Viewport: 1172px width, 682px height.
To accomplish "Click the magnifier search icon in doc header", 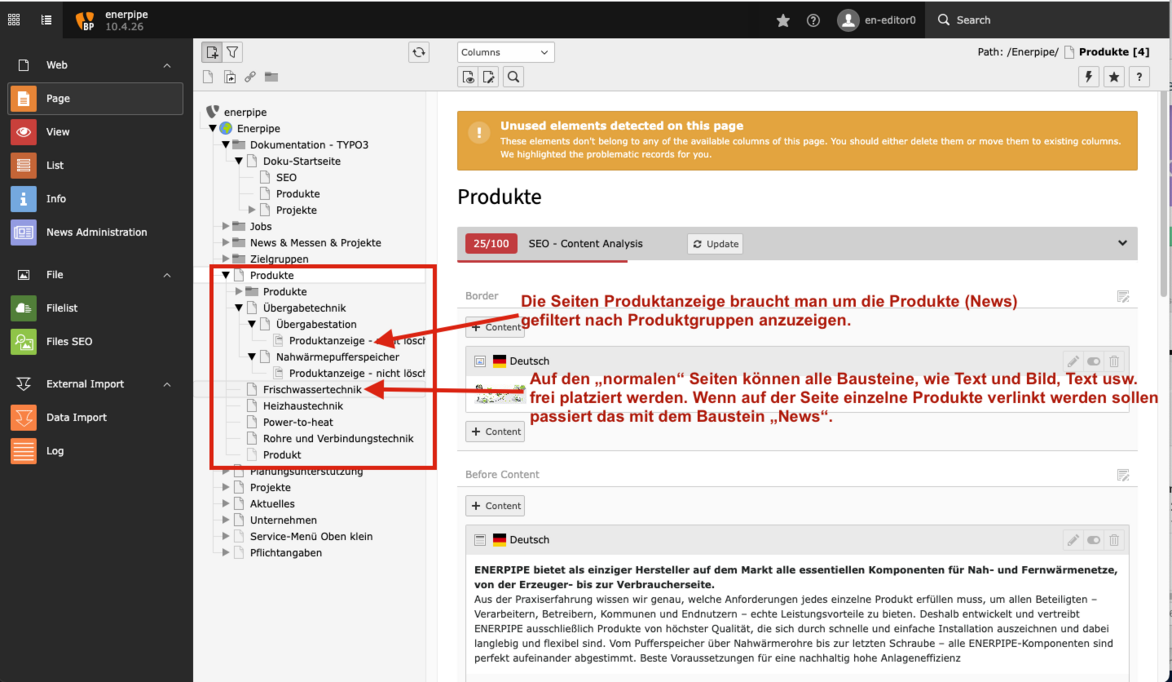I will click(513, 77).
